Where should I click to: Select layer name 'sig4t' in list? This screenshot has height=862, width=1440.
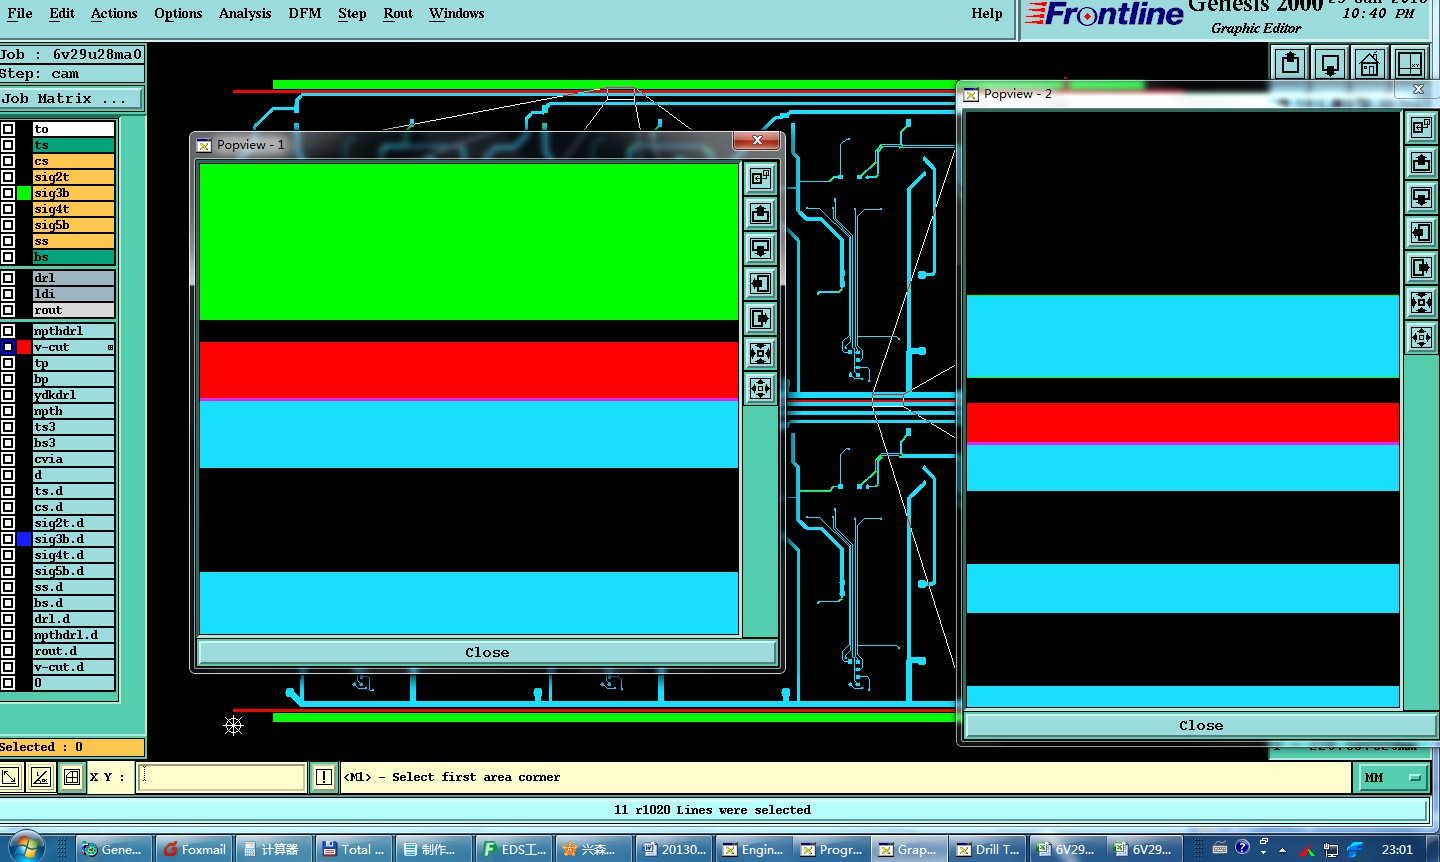pyautogui.click(x=74, y=209)
